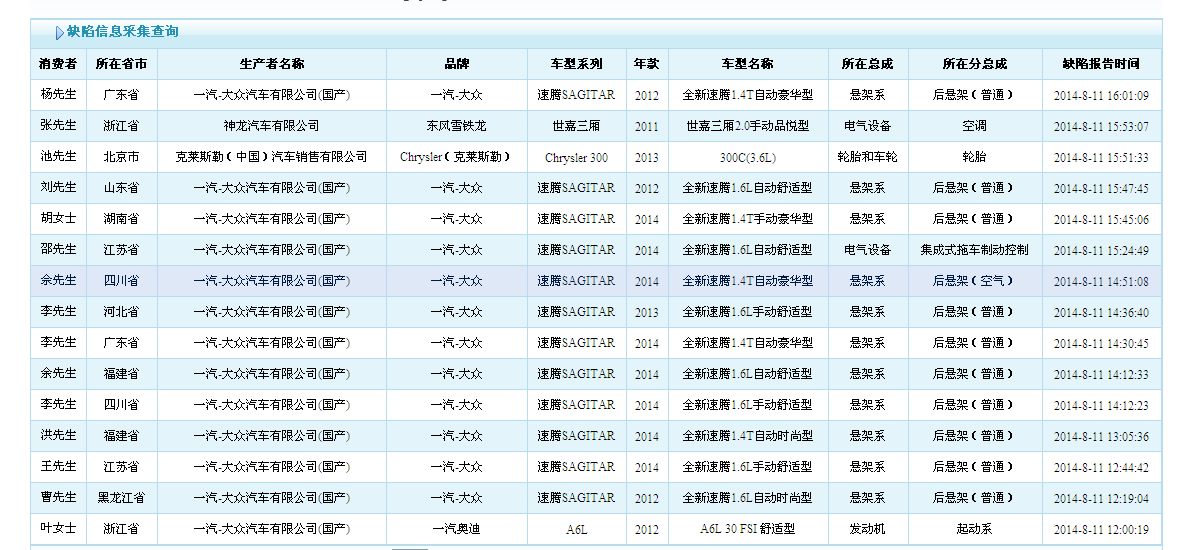1198x550 pixels.
Task: Click the 消费者 column header
Action: (58, 64)
